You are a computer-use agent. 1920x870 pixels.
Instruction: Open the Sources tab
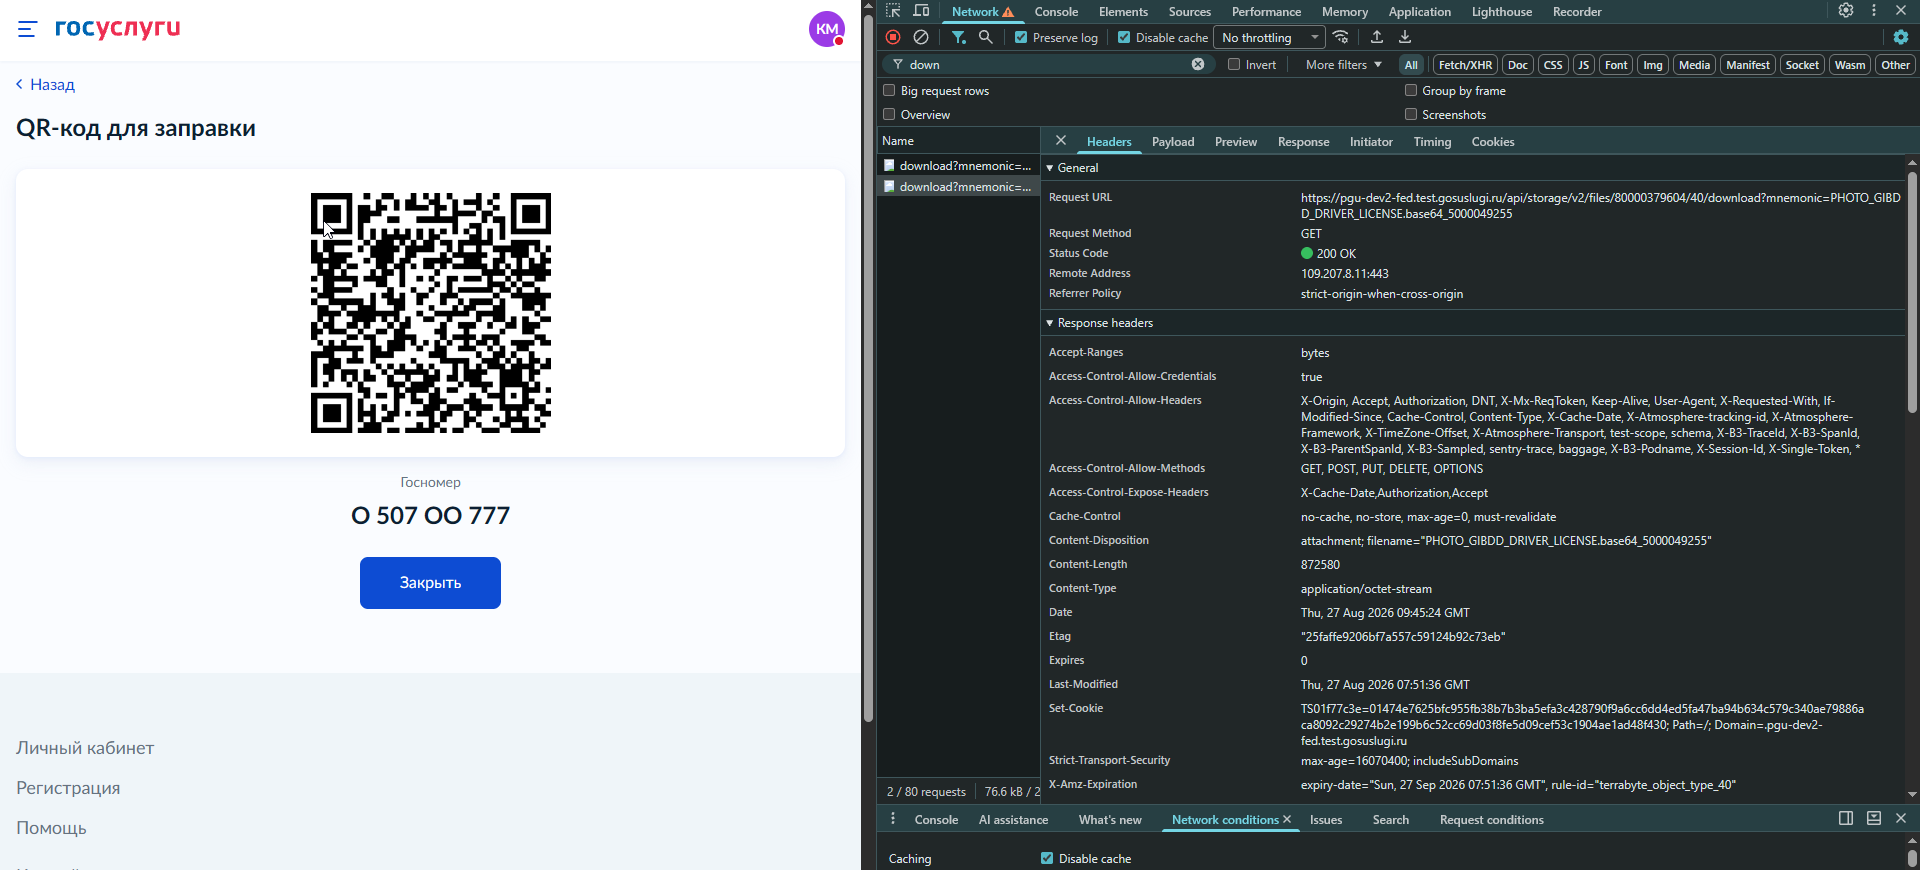[x=1190, y=12]
